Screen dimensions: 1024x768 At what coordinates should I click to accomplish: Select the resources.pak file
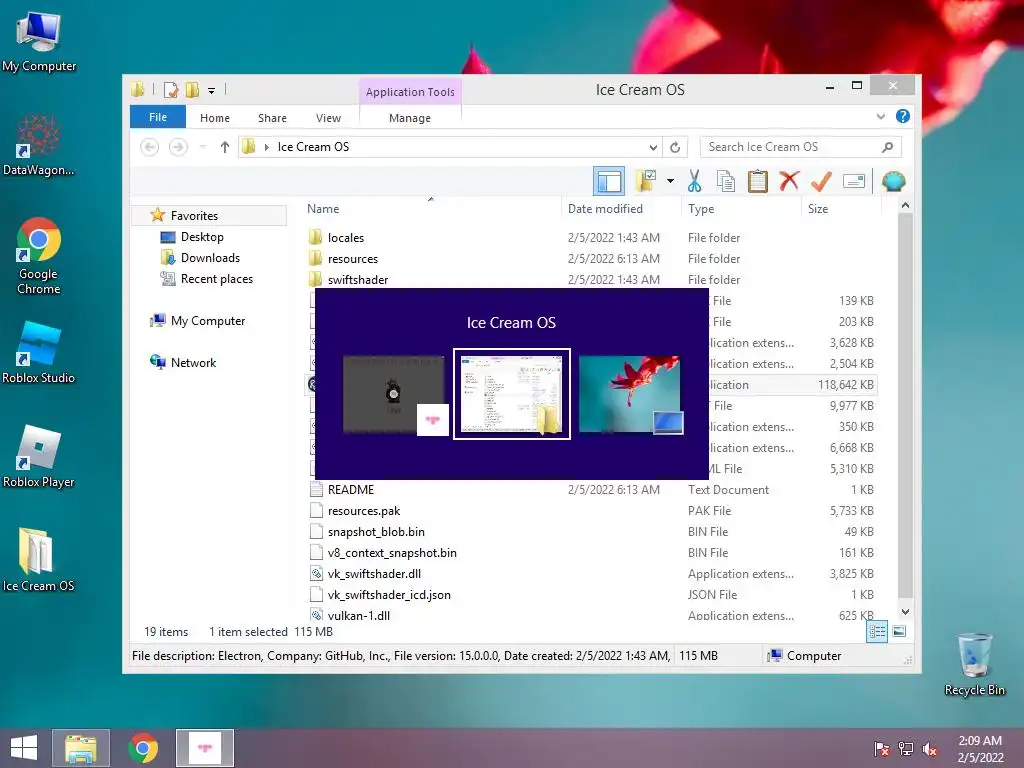click(x=364, y=511)
